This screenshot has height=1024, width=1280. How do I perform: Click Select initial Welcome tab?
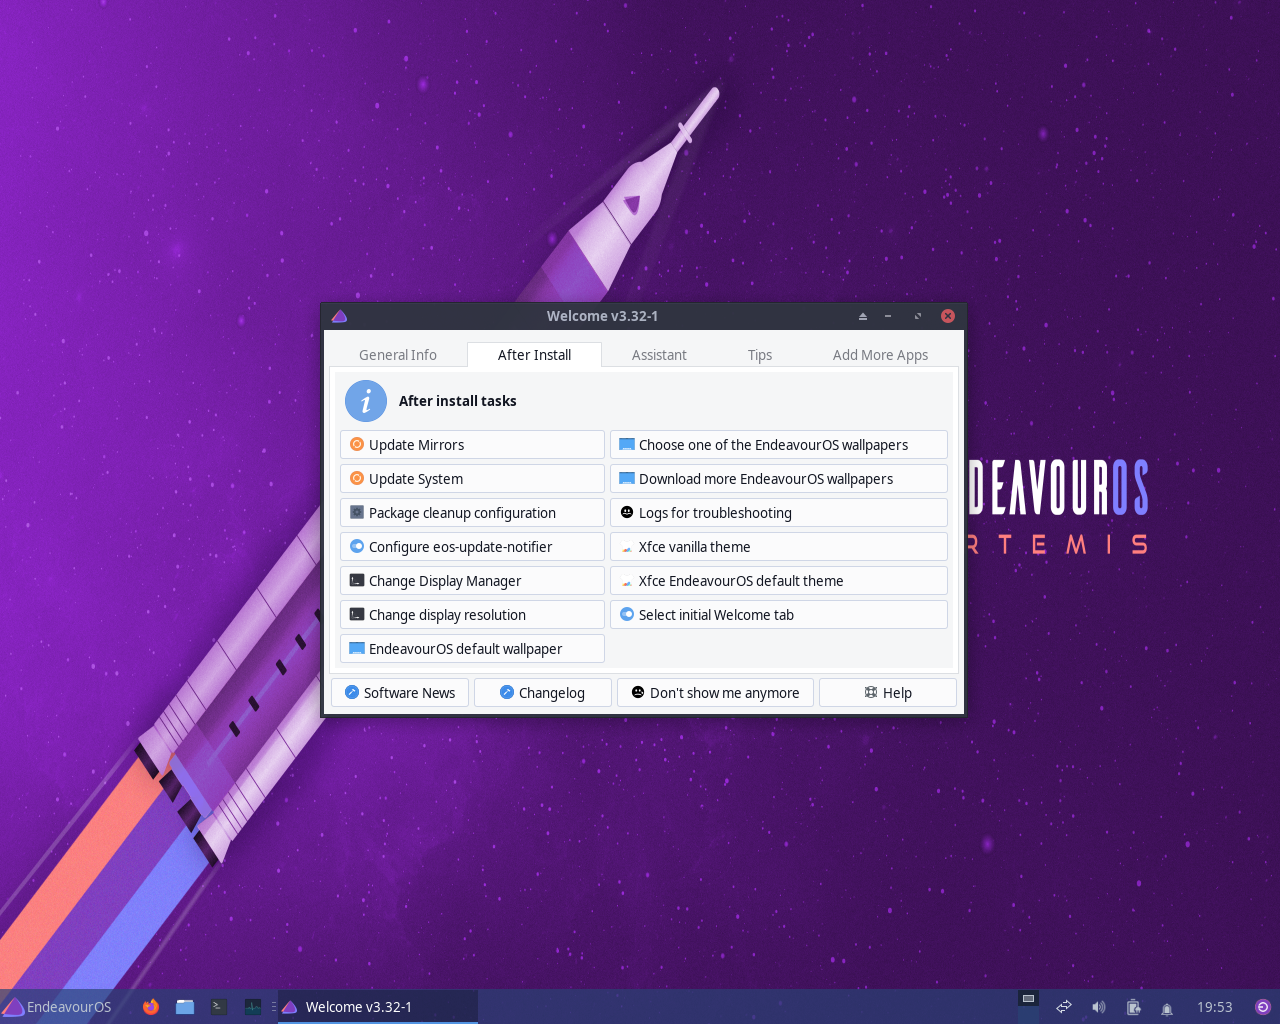[x=779, y=615]
